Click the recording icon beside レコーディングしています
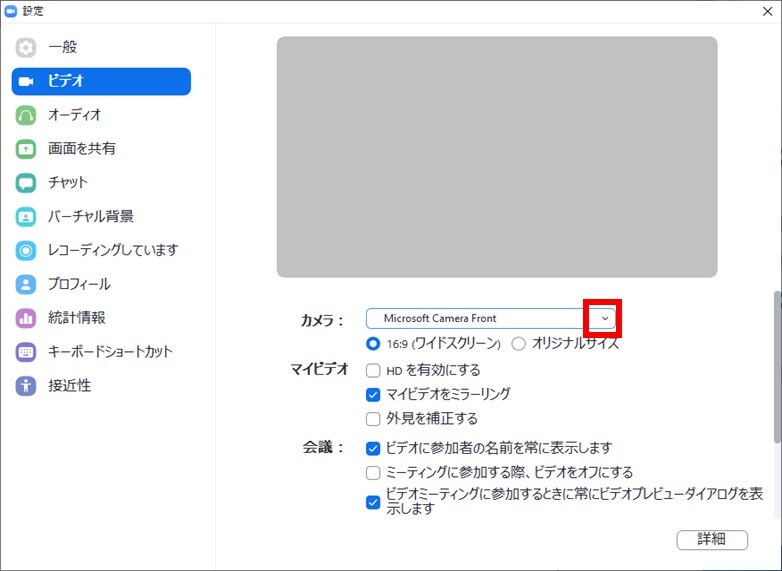The height and width of the screenshot is (571, 782). 25,250
